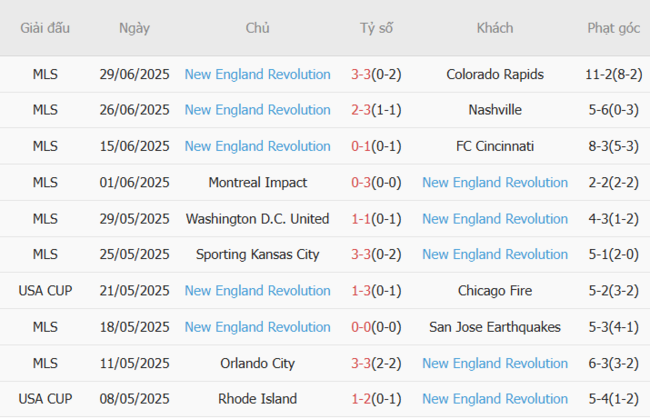Click the 'Phạt góc' column header

click(614, 28)
